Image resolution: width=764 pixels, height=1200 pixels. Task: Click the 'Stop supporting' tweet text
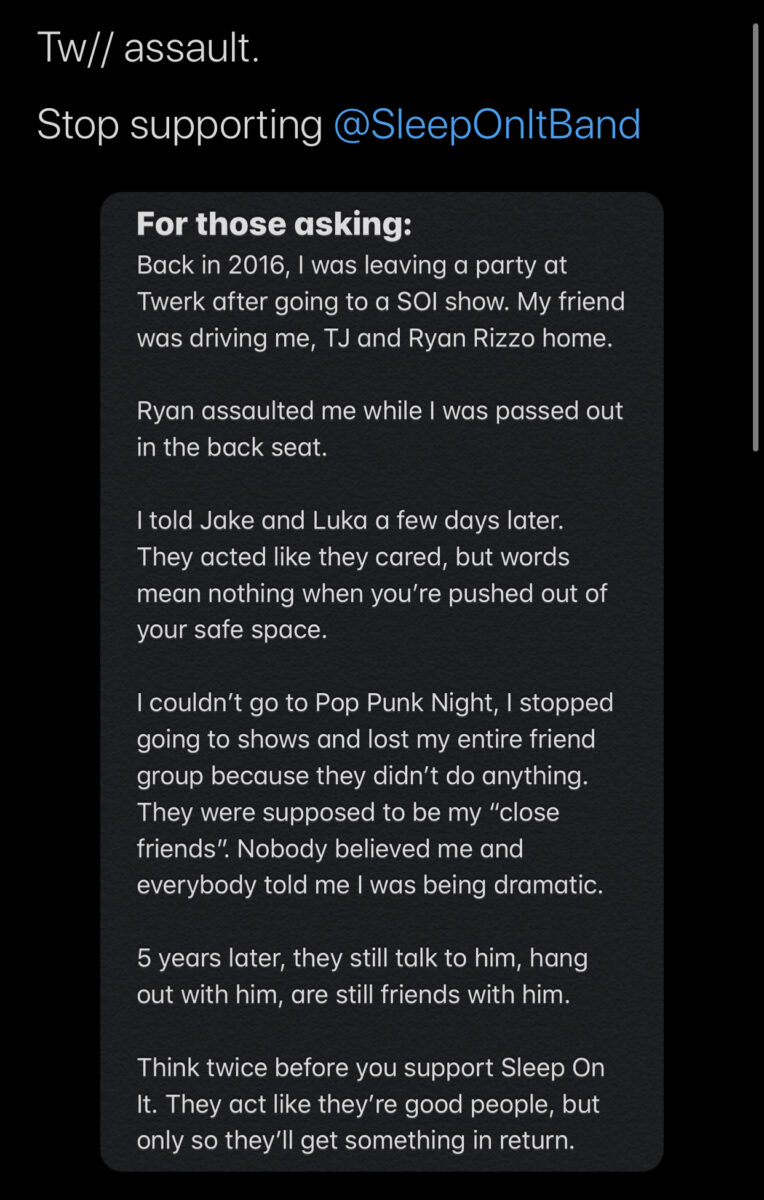coord(180,125)
